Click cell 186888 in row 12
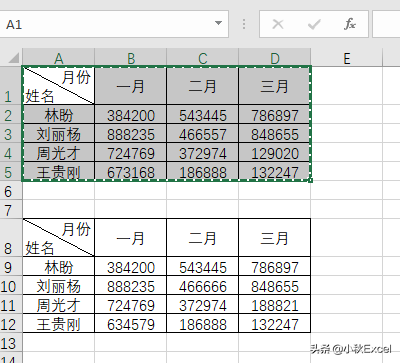 pos(203,323)
